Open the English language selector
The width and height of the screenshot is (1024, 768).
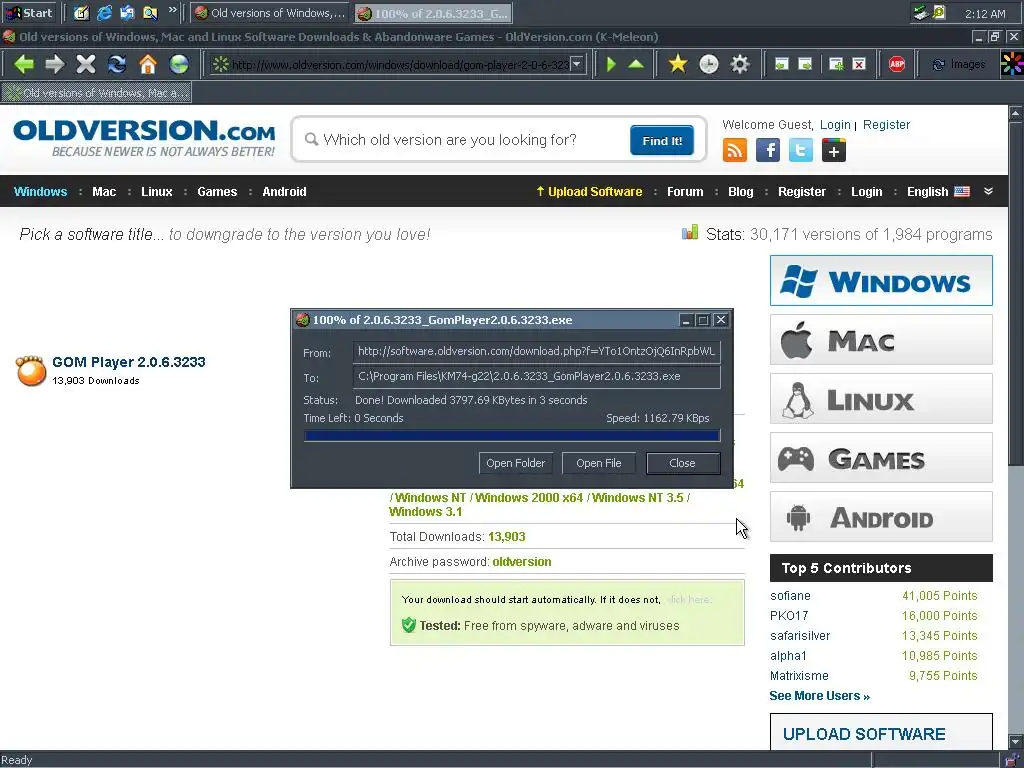coord(938,191)
